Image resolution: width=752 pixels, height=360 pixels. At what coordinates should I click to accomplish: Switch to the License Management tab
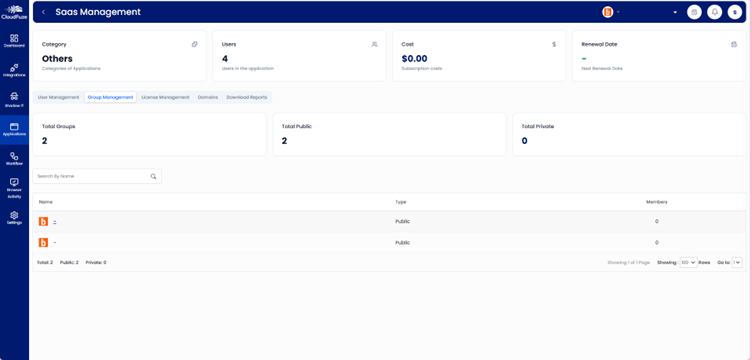[165, 97]
